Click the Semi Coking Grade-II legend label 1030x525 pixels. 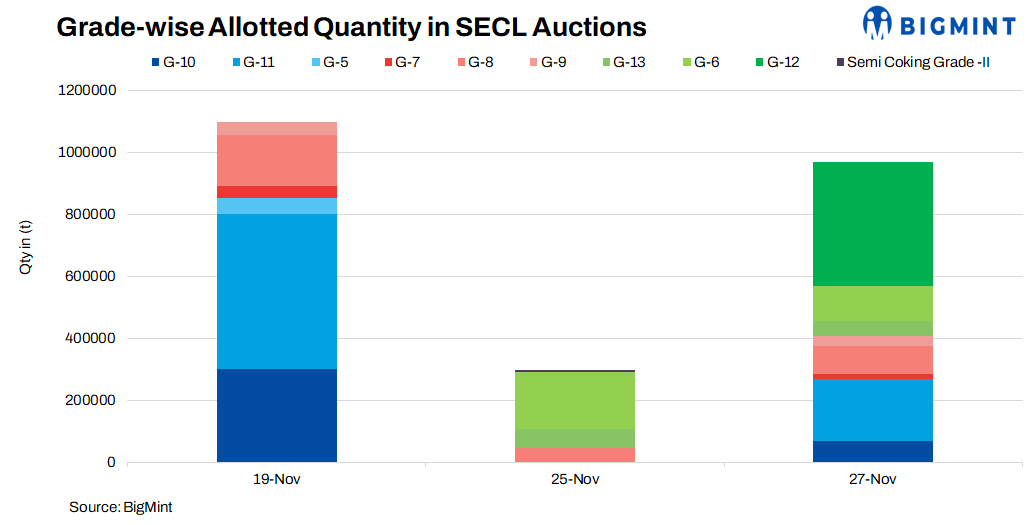[918, 63]
